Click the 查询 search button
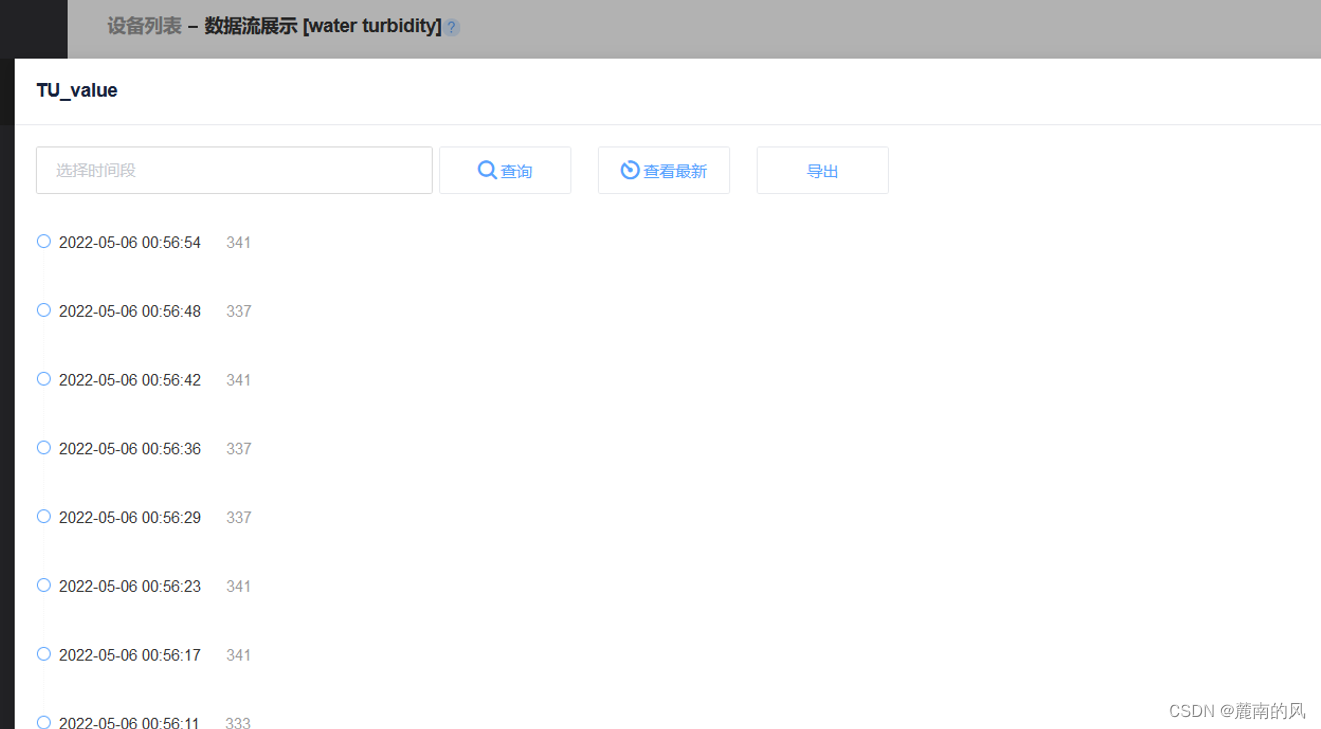1321x729 pixels. (505, 171)
